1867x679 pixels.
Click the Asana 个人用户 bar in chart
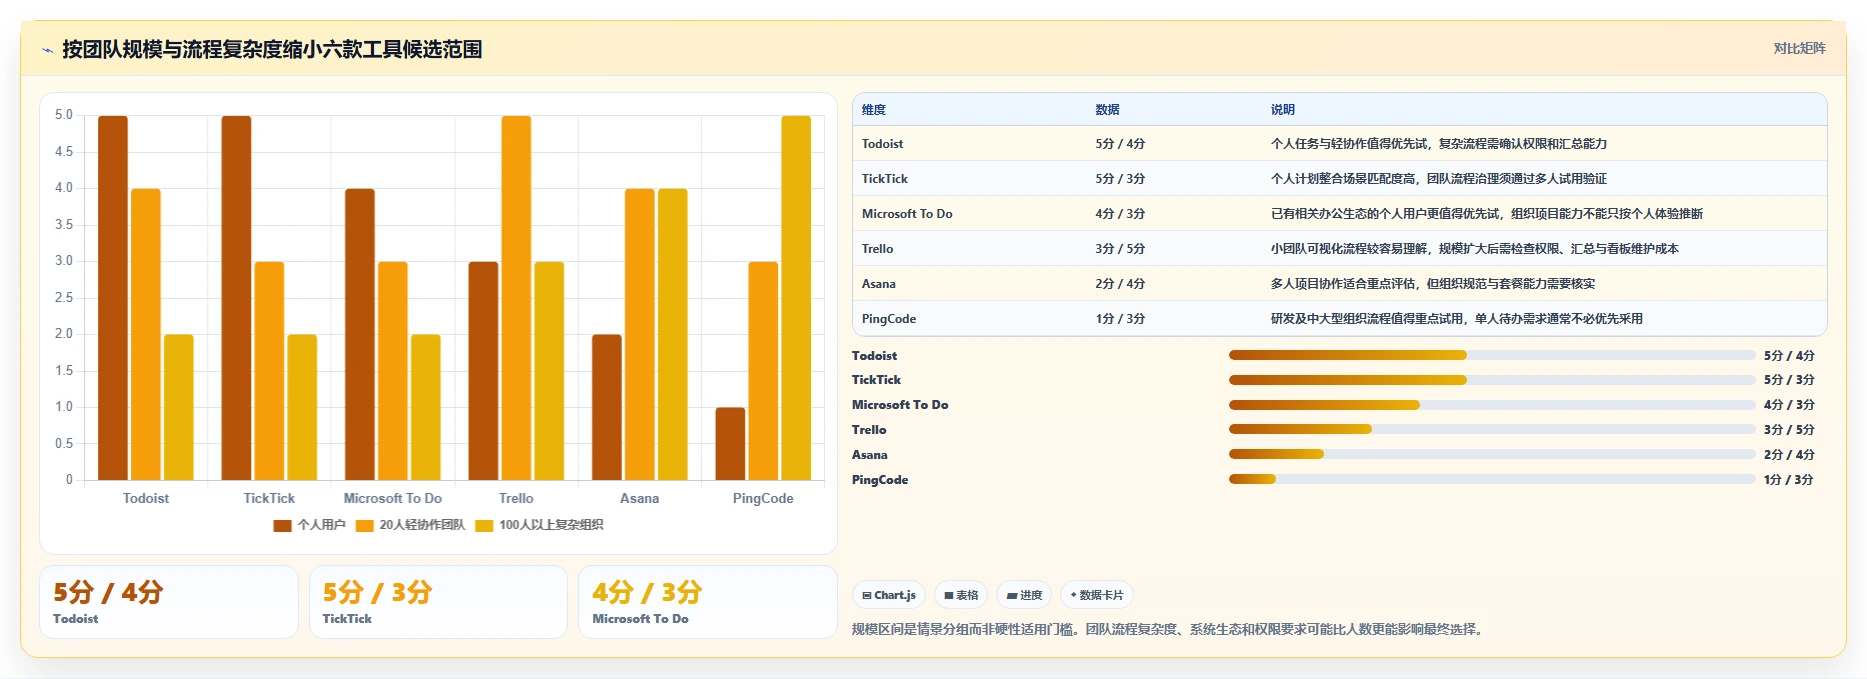[607, 407]
